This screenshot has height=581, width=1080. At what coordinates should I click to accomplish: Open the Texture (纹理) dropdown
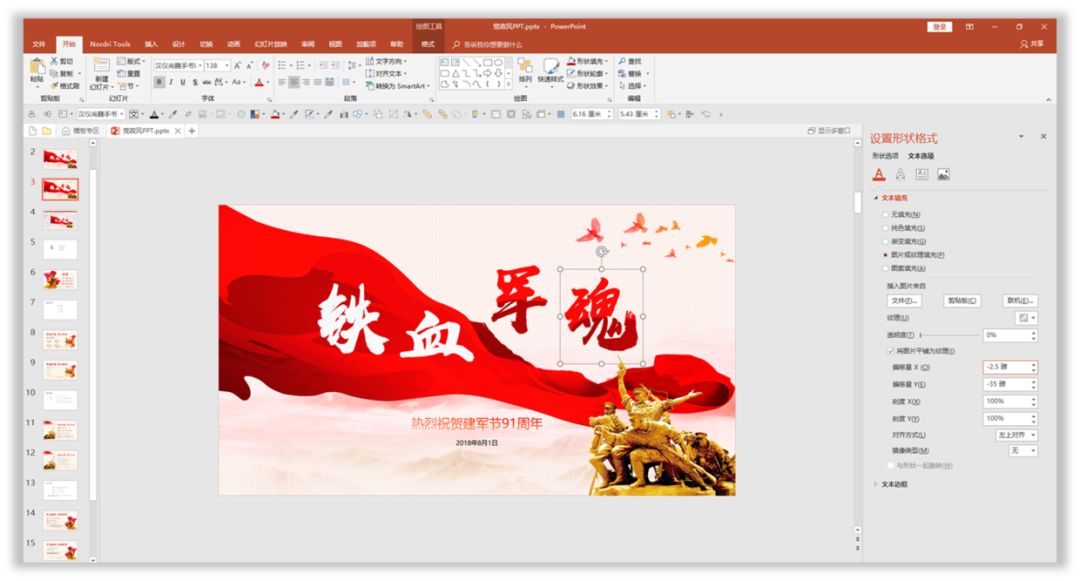pos(1027,318)
